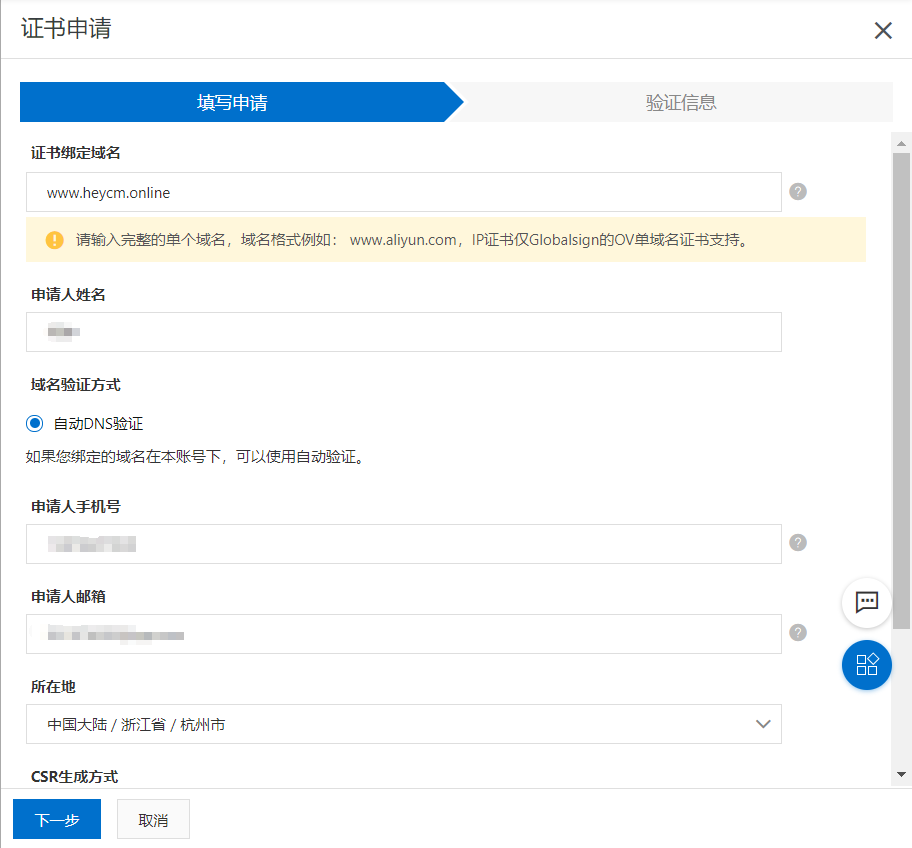The height and width of the screenshot is (848, 912).
Task: Click chevron arrow in 所在地 selector
Action: click(763, 724)
